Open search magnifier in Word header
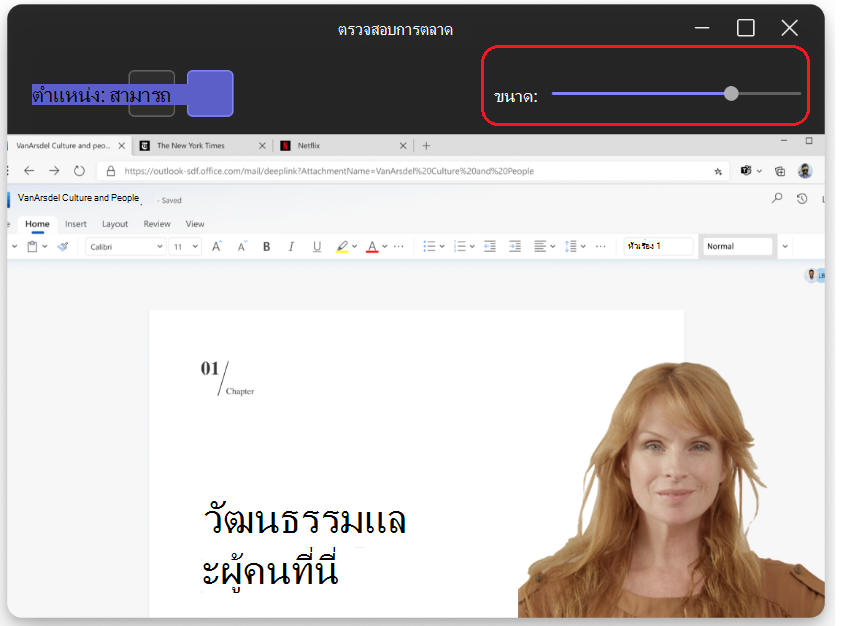 pyautogui.click(x=777, y=199)
